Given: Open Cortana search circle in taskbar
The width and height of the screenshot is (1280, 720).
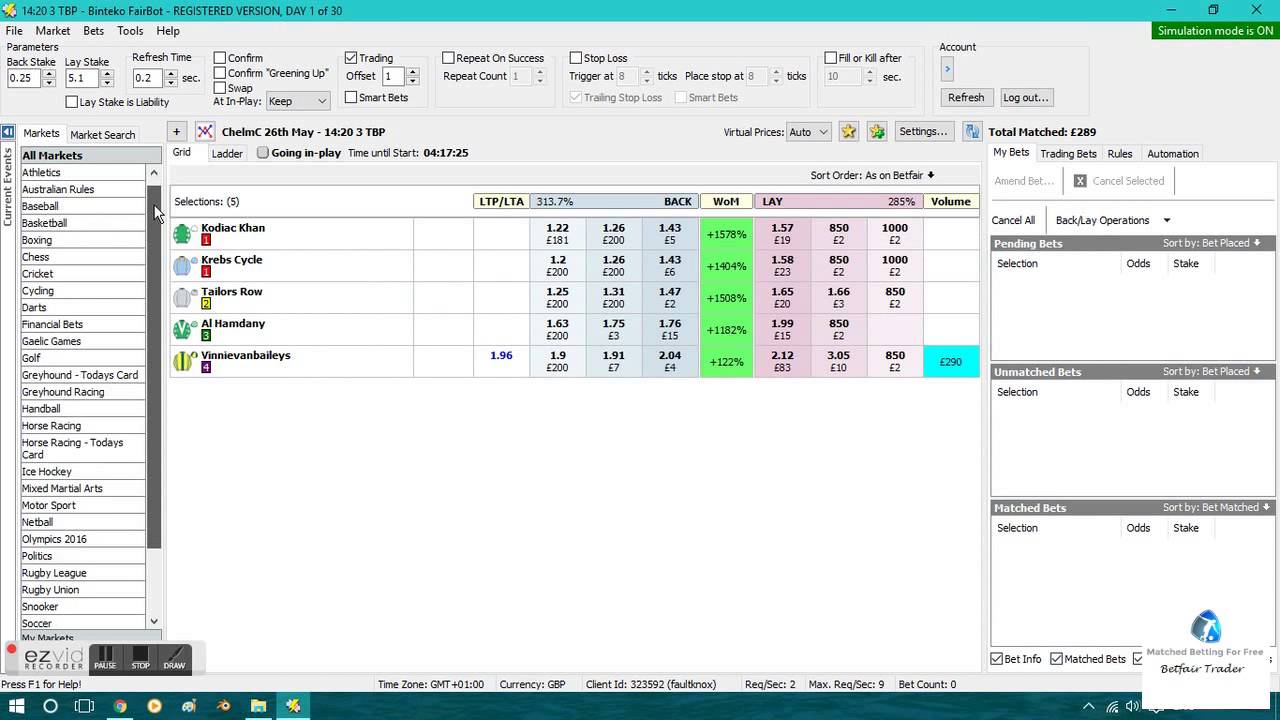Looking at the screenshot, I should pyautogui.click(x=51, y=706).
